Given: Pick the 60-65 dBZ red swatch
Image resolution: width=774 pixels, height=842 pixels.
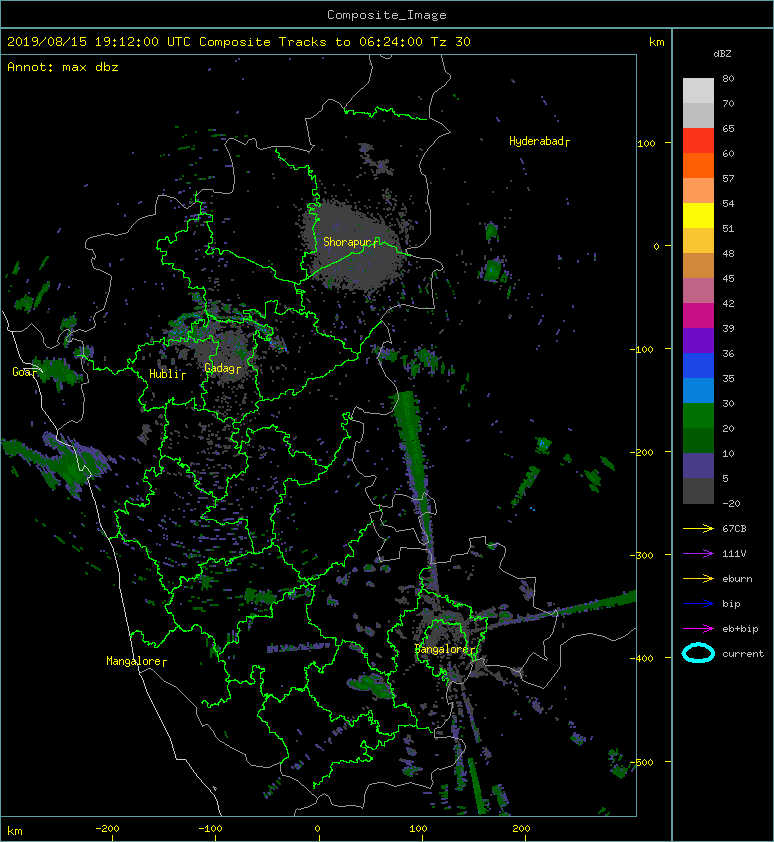Looking at the screenshot, I should (698, 141).
